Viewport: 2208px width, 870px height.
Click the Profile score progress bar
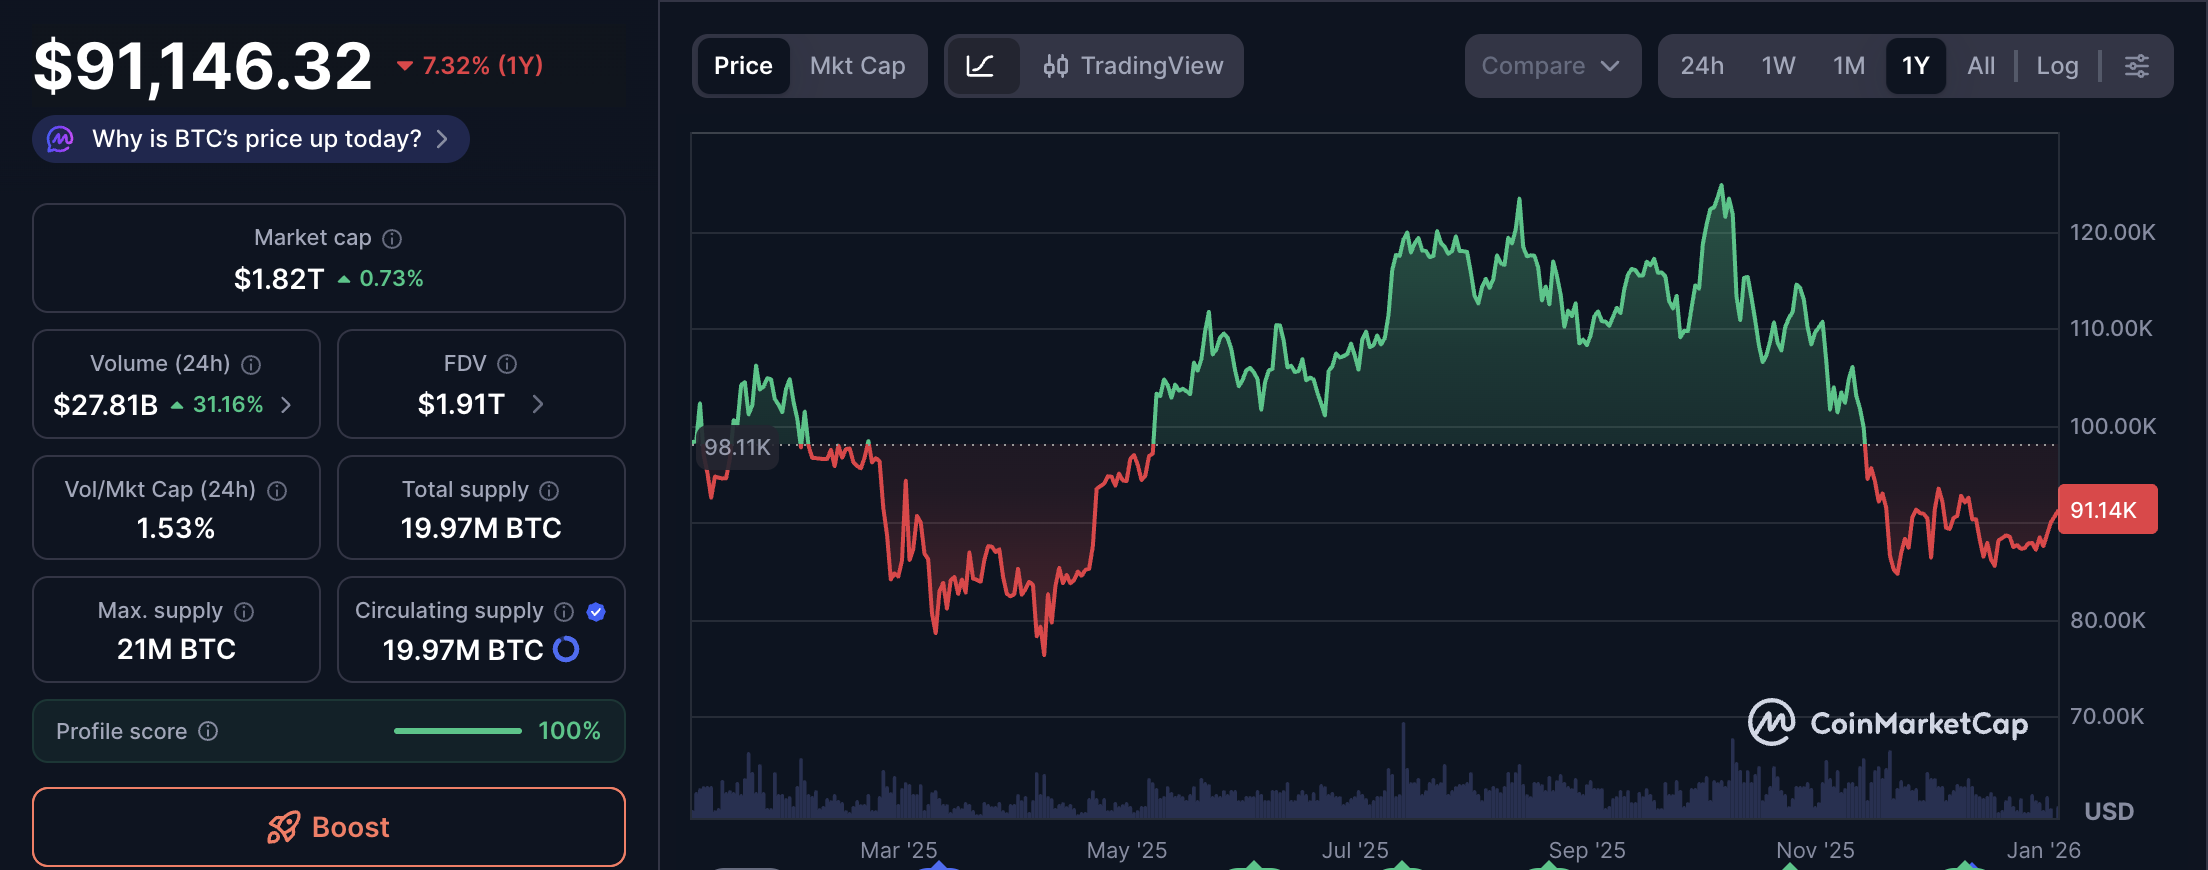coord(456,731)
